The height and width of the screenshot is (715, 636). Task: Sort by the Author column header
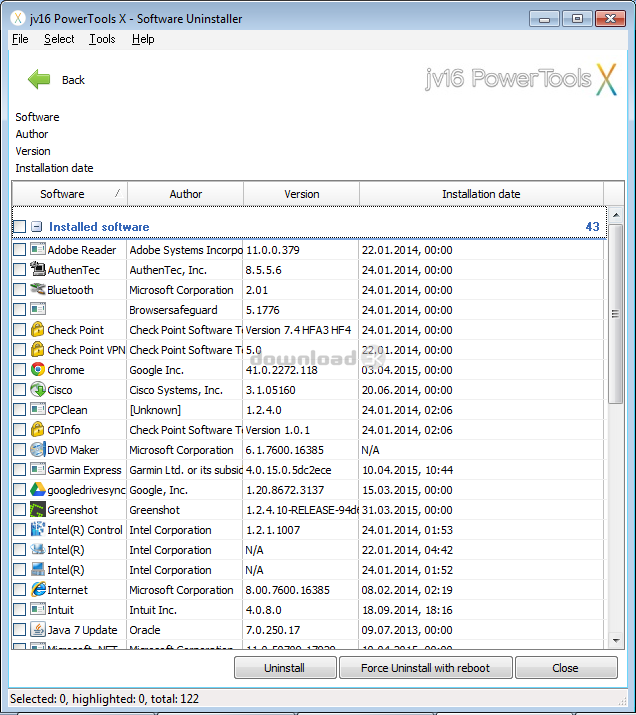click(x=186, y=194)
